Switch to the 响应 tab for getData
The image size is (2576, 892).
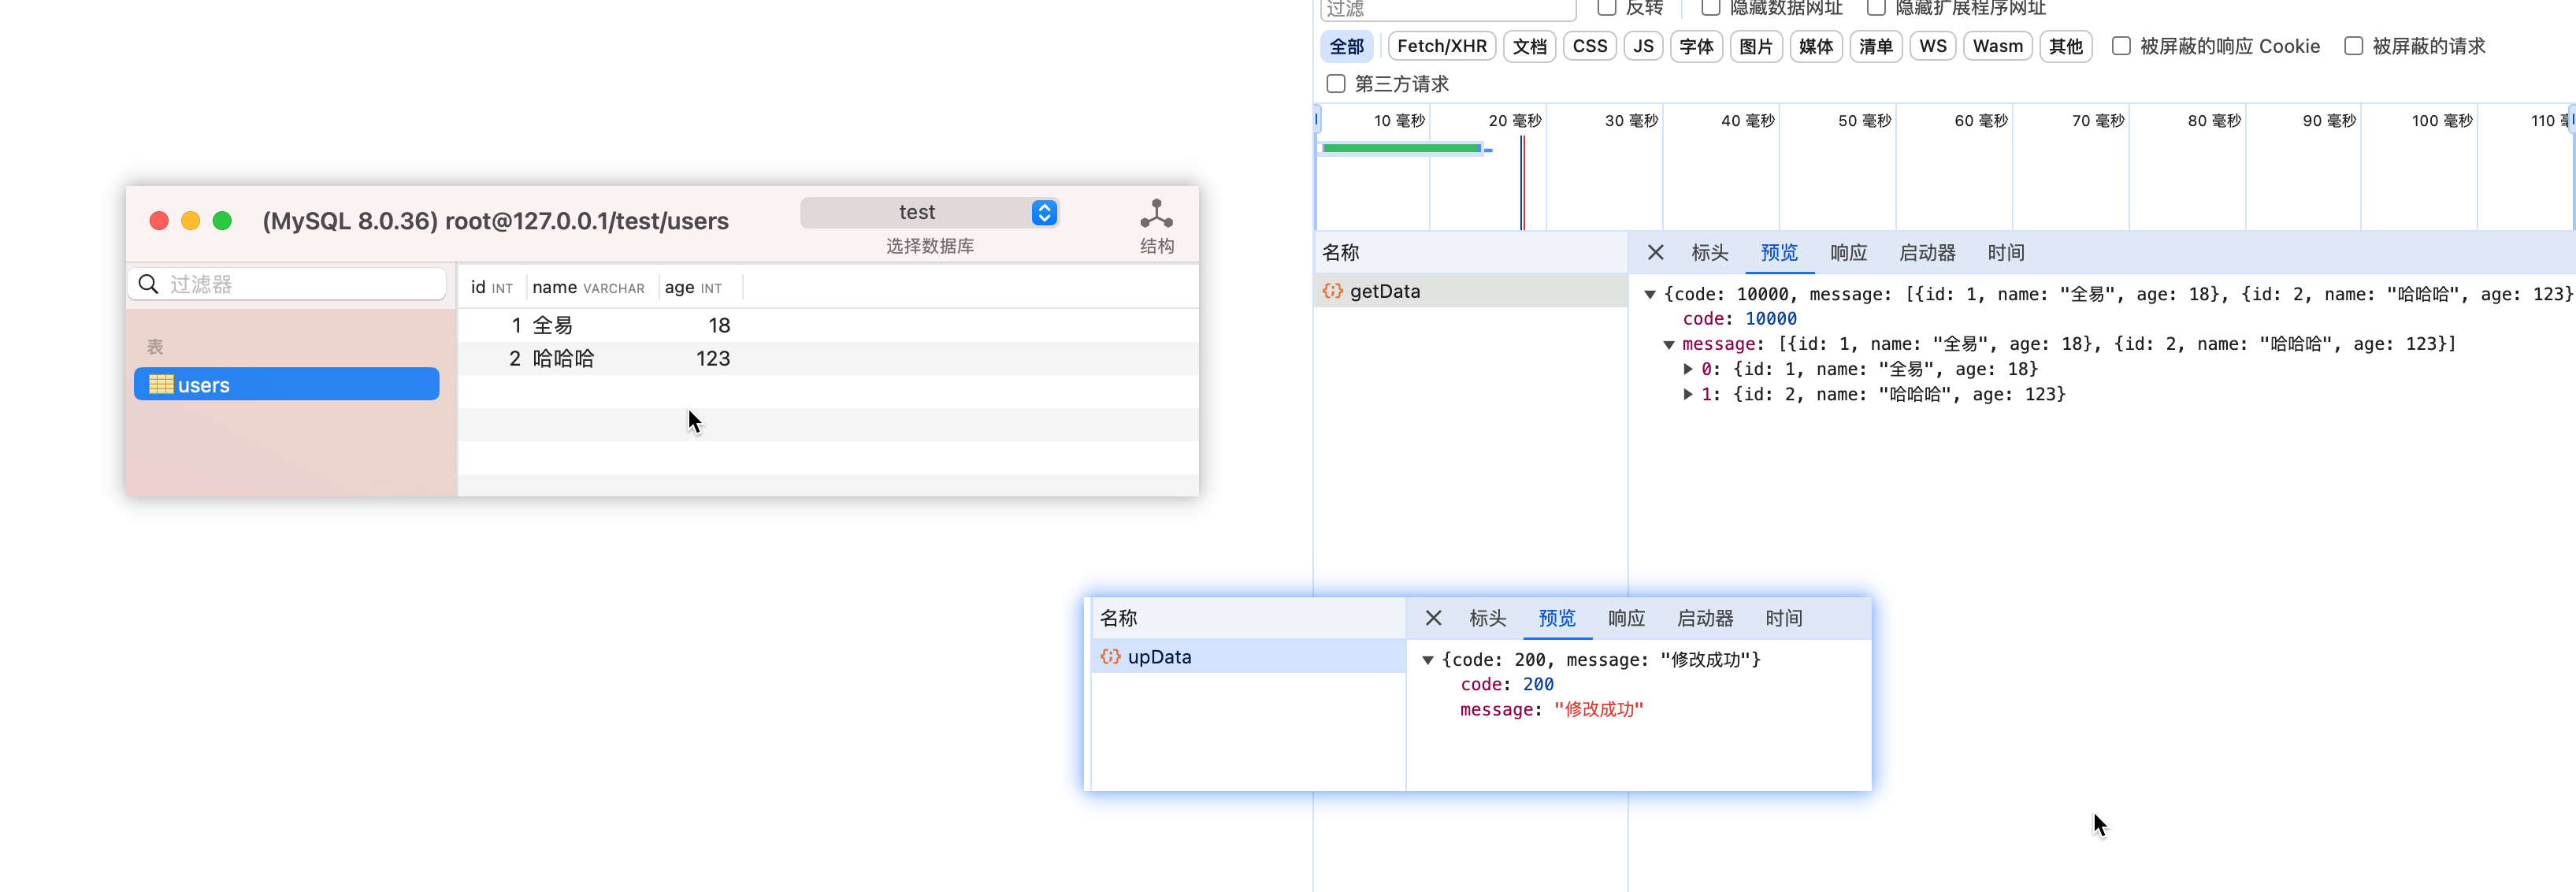coord(1848,253)
